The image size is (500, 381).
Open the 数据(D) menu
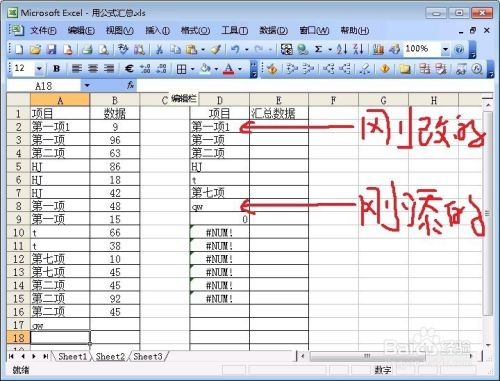(x=273, y=31)
